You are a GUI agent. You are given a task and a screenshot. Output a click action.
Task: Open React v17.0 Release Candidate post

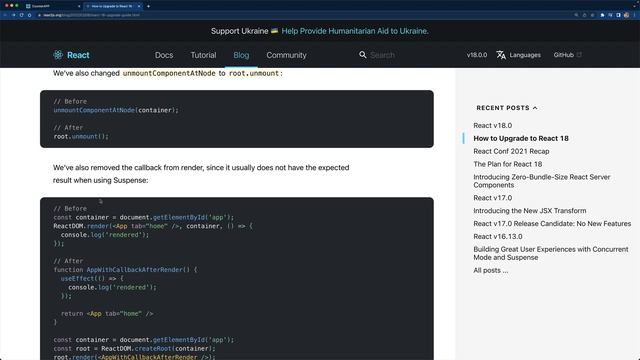pyautogui.click(x=552, y=224)
